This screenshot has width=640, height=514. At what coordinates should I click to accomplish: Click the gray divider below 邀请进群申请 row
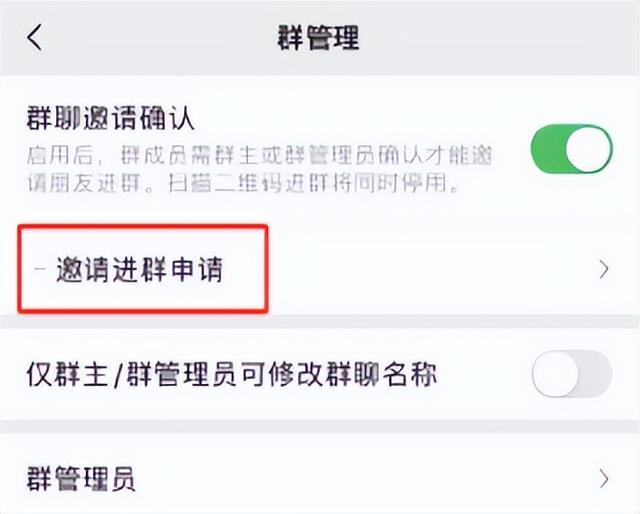click(x=320, y=322)
